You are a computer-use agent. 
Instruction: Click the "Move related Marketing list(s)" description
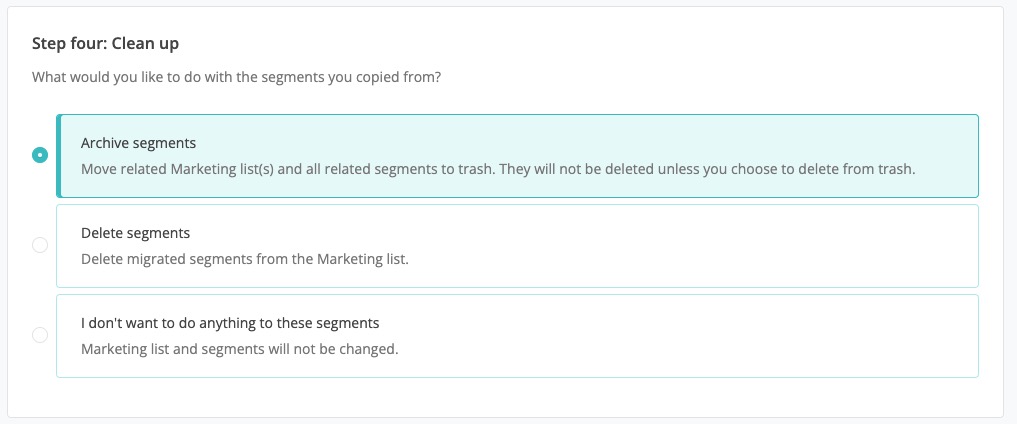pos(498,170)
